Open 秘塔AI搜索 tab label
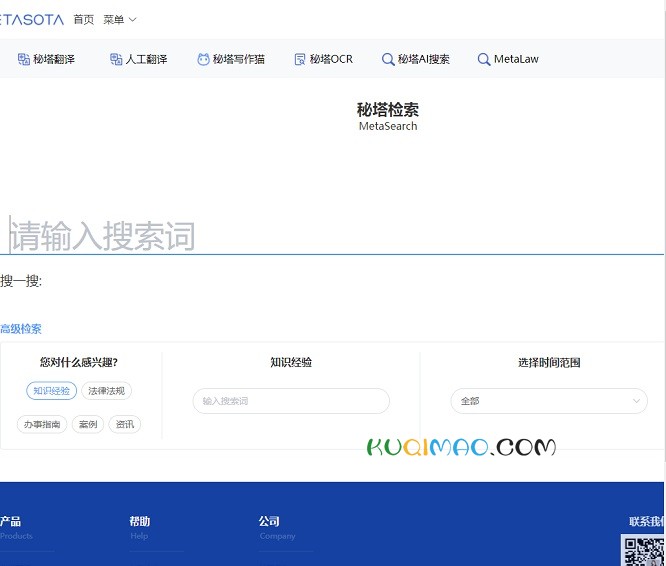This screenshot has height=566, width=666. [x=423, y=59]
